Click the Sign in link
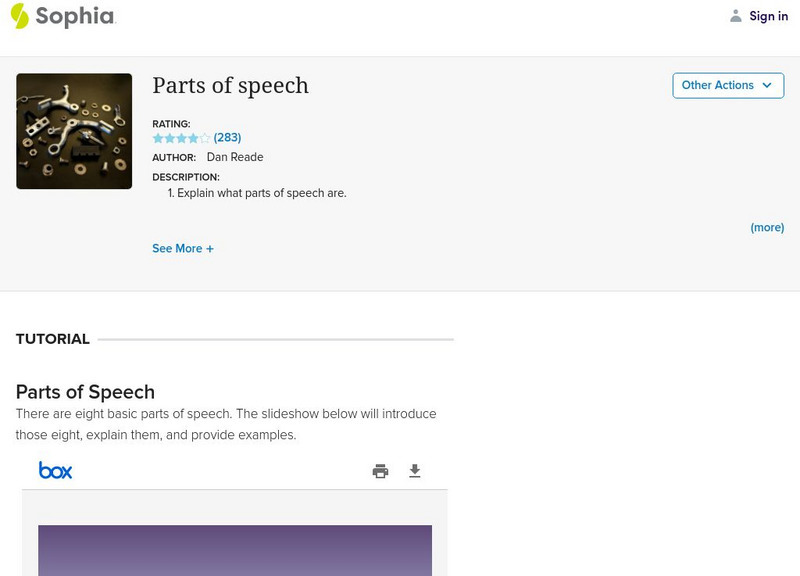The width and height of the screenshot is (800, 576). 769,16
